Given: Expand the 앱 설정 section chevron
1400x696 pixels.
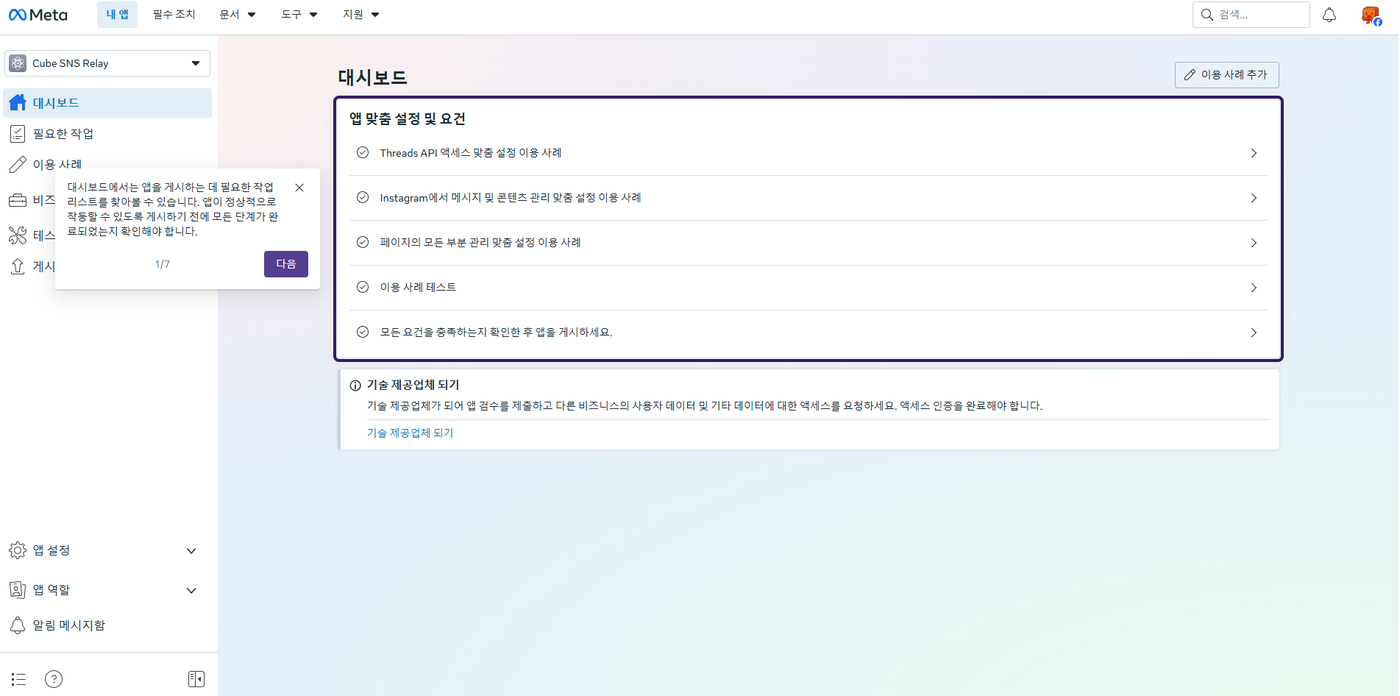Looking at the screenshot, I should (192, 551).
